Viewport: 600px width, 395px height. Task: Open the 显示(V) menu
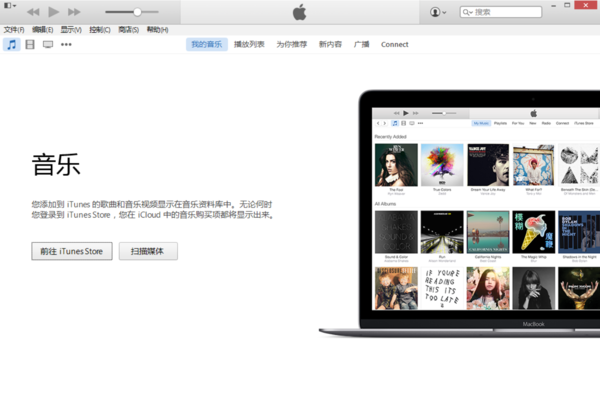point(71,30)
